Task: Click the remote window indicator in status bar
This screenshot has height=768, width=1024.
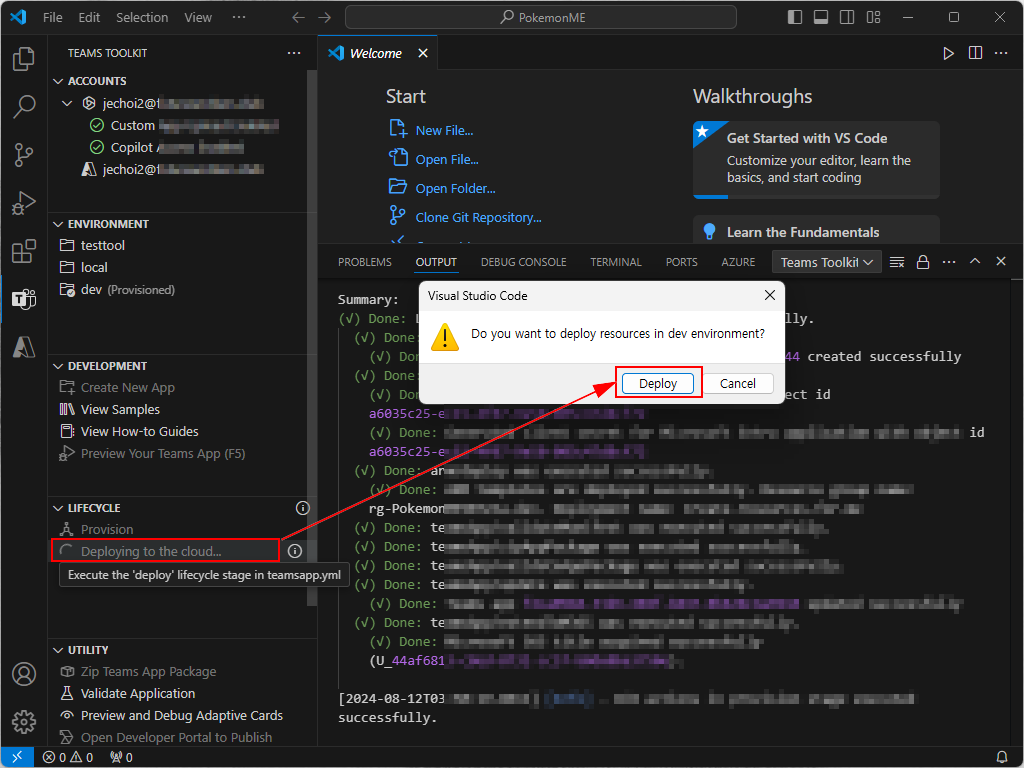Action: click(x=17, y=758)
